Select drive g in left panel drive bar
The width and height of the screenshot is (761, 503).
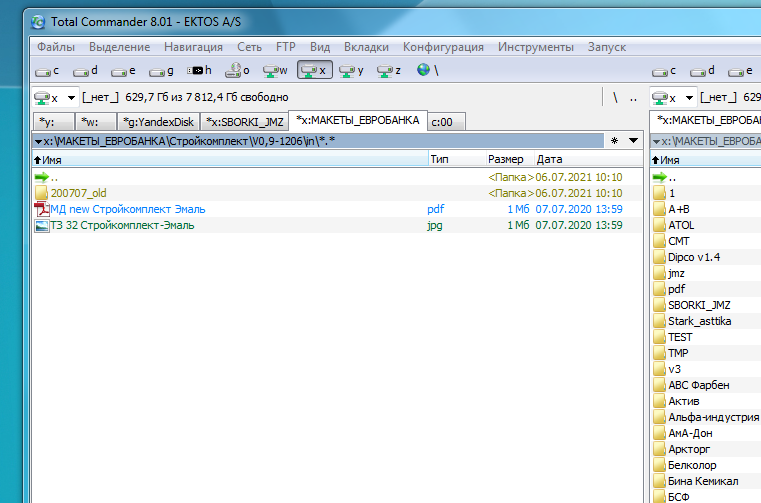click(161, 71)
